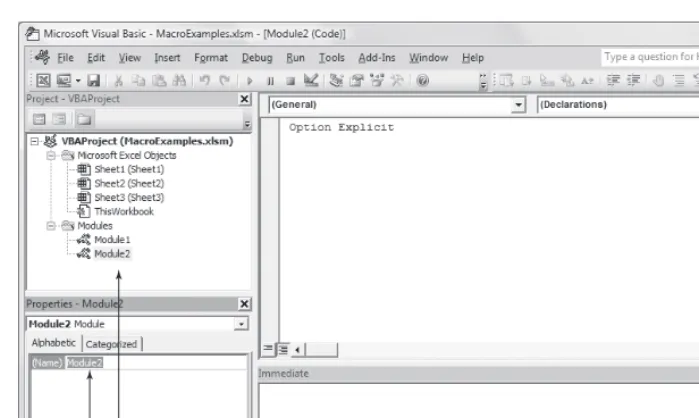Open the Add-Ins menu

click(377, 57)
